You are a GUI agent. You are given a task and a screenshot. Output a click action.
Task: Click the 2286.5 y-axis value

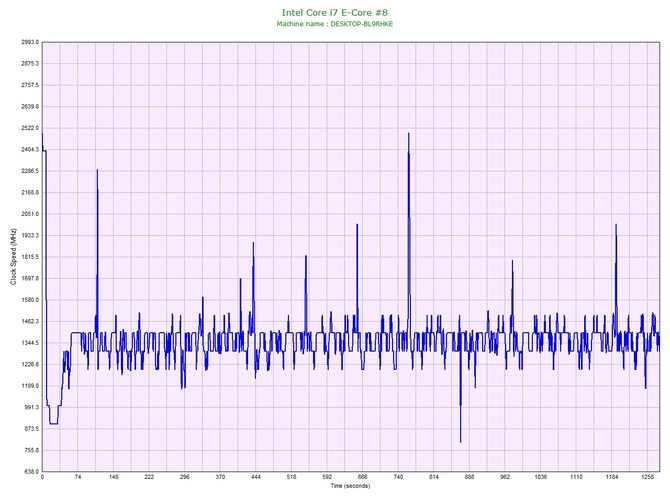point(30,171)
